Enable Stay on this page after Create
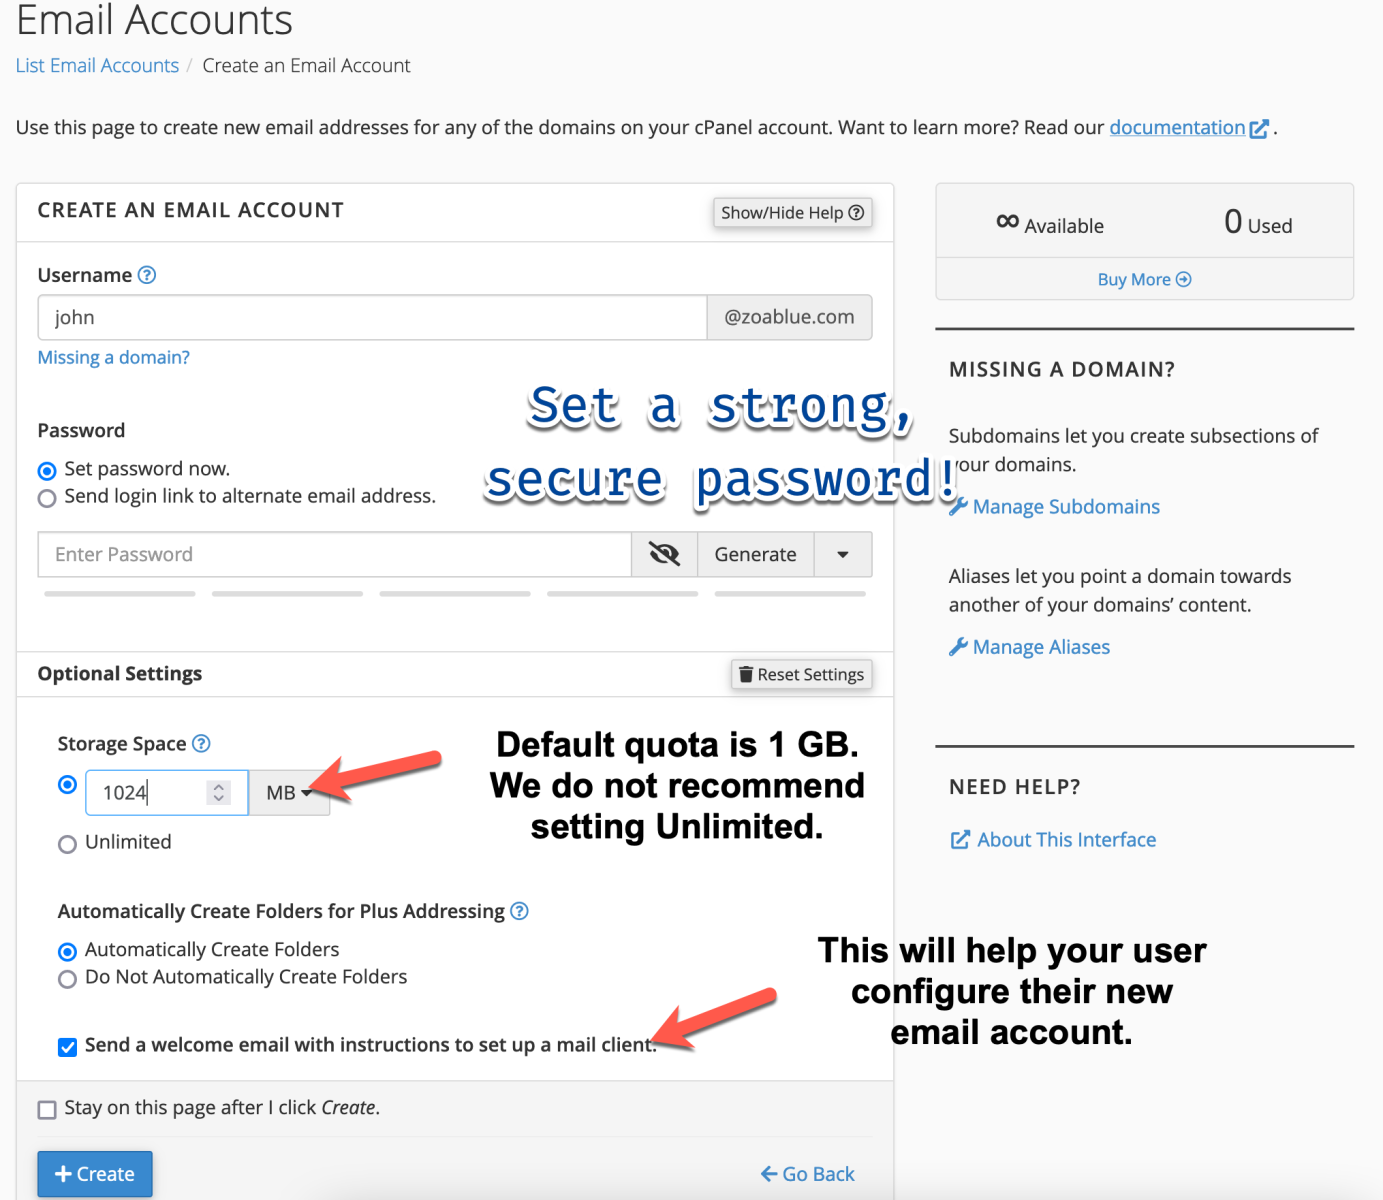 pyautogui.click(x=47, y=1110)
